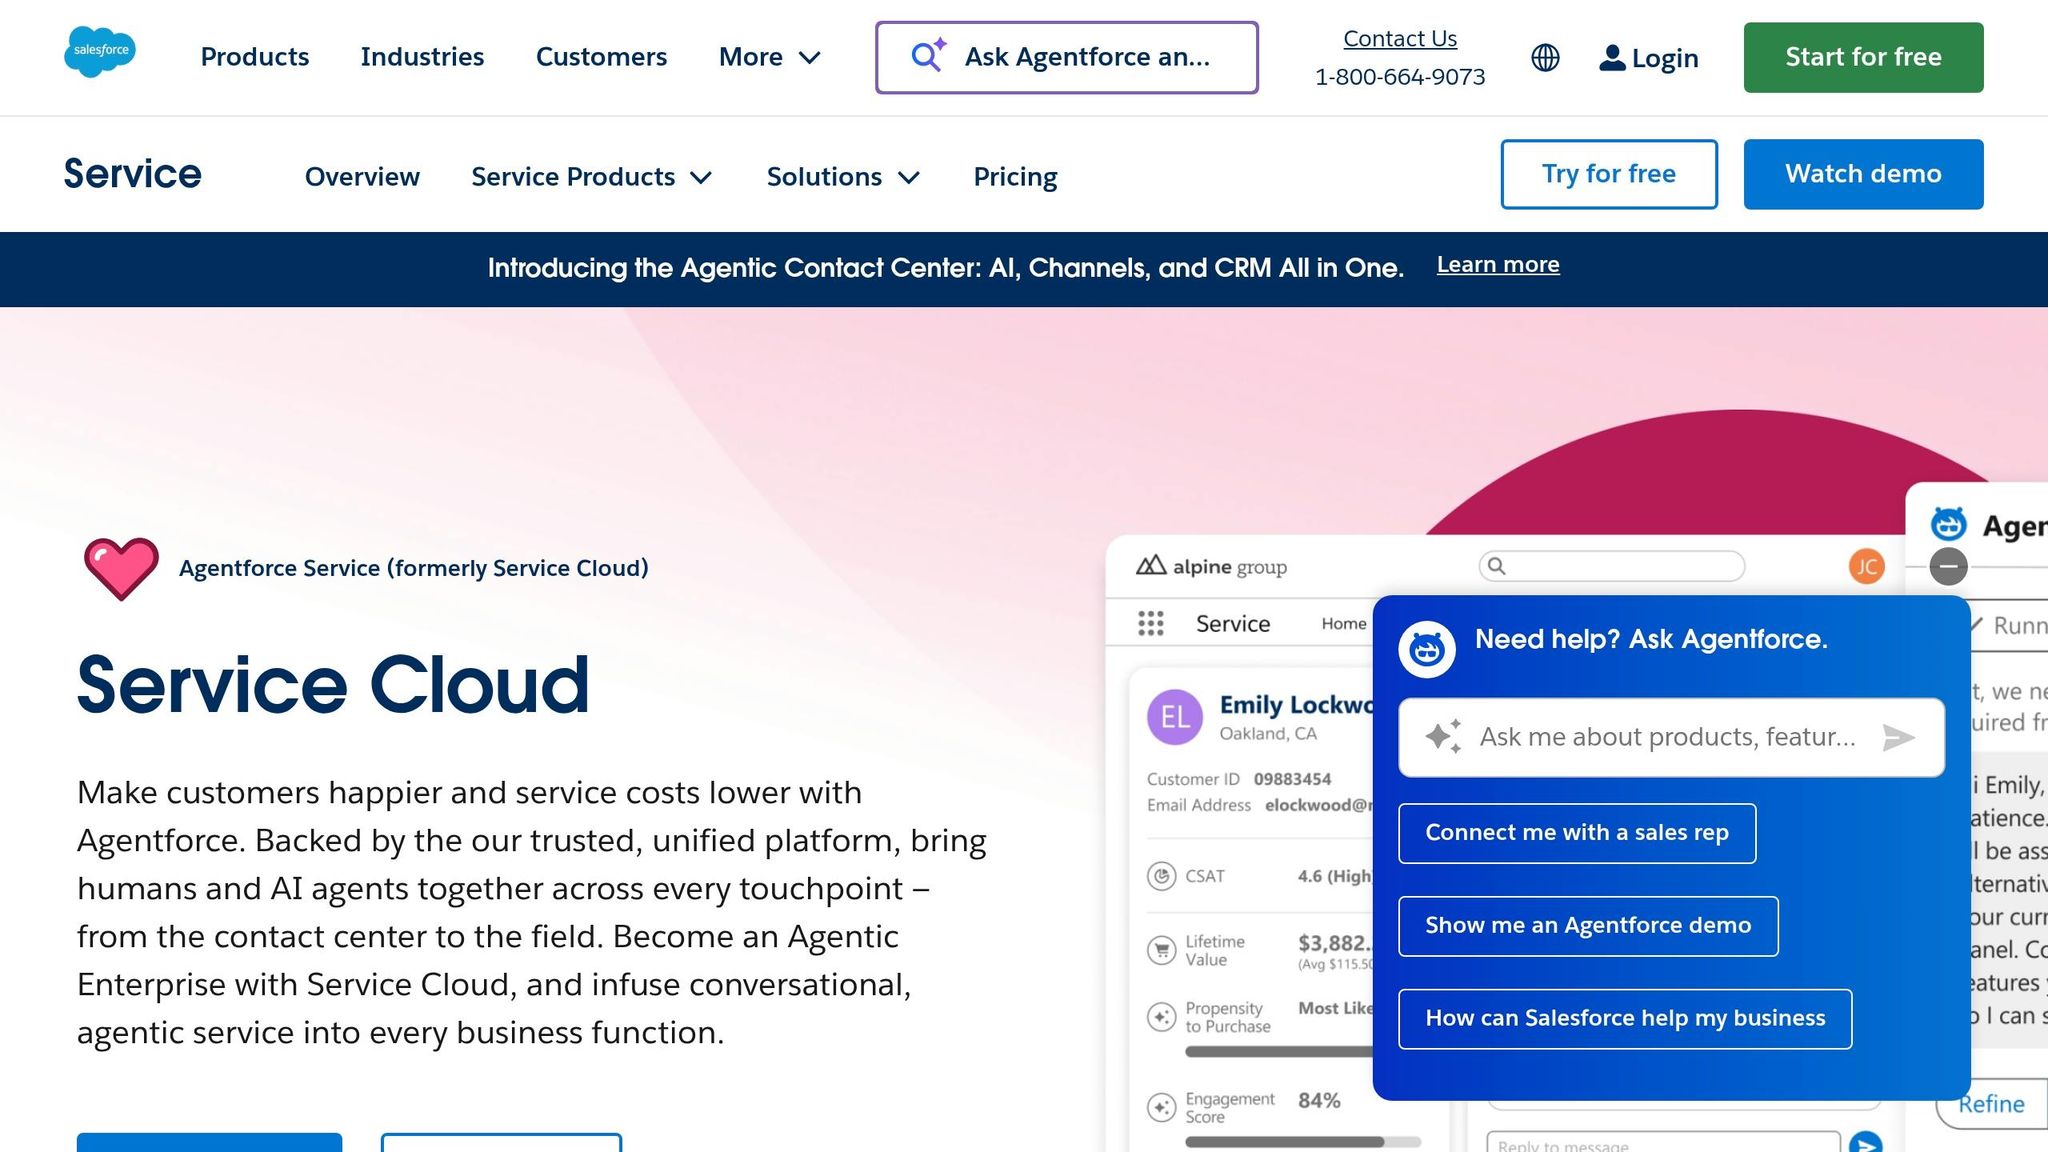
Task: Click the phone number 1-800-664-9073
Action: 1399,77
